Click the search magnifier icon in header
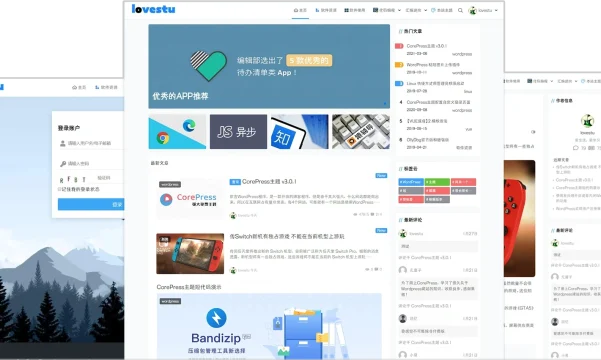Viewport: 601px width, 360px height. (460, 10)
